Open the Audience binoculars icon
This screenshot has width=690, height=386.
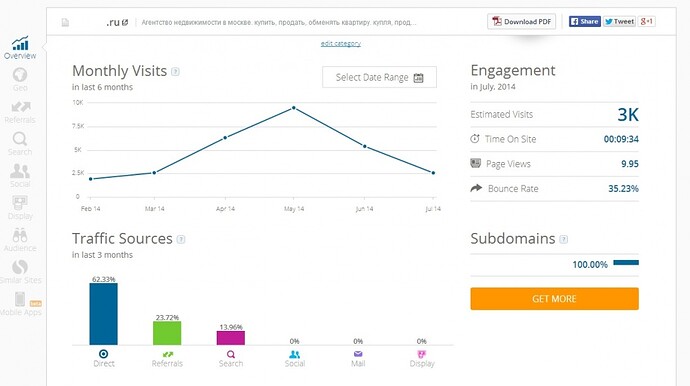tap(20, 235)
